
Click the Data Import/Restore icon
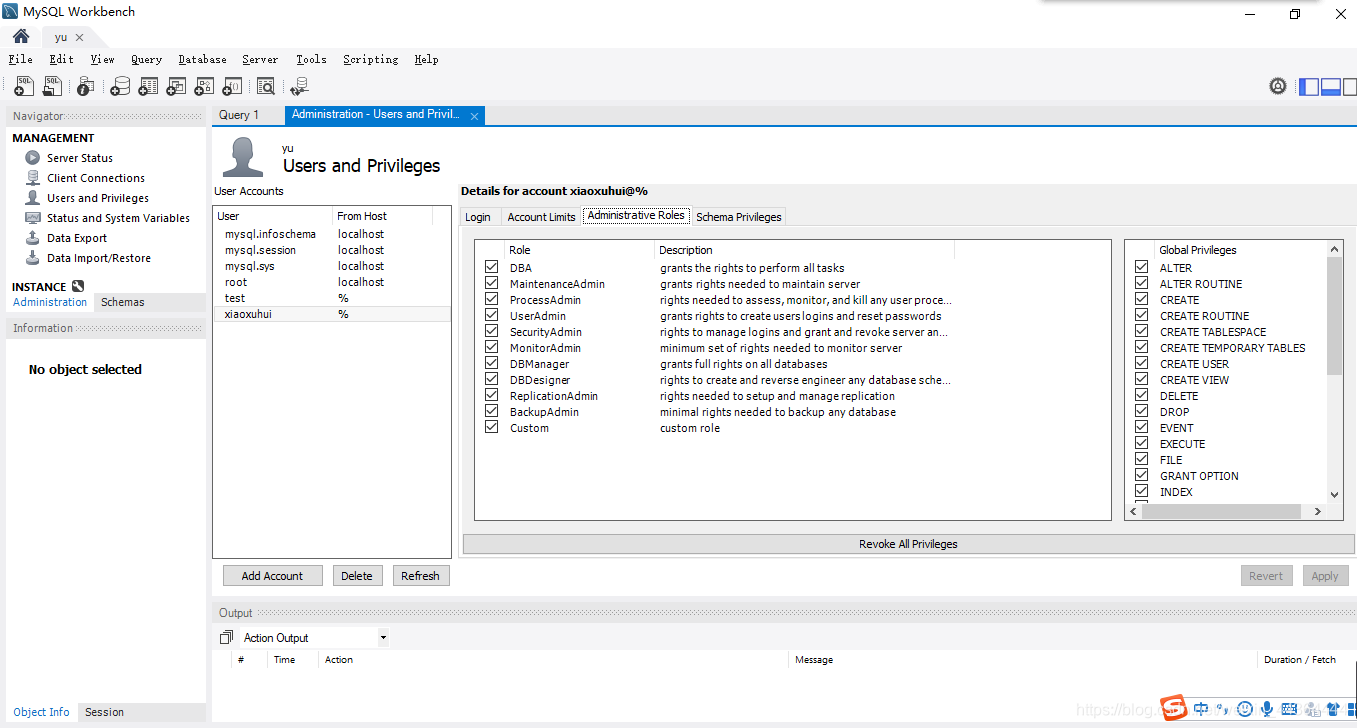pos(32,258)
